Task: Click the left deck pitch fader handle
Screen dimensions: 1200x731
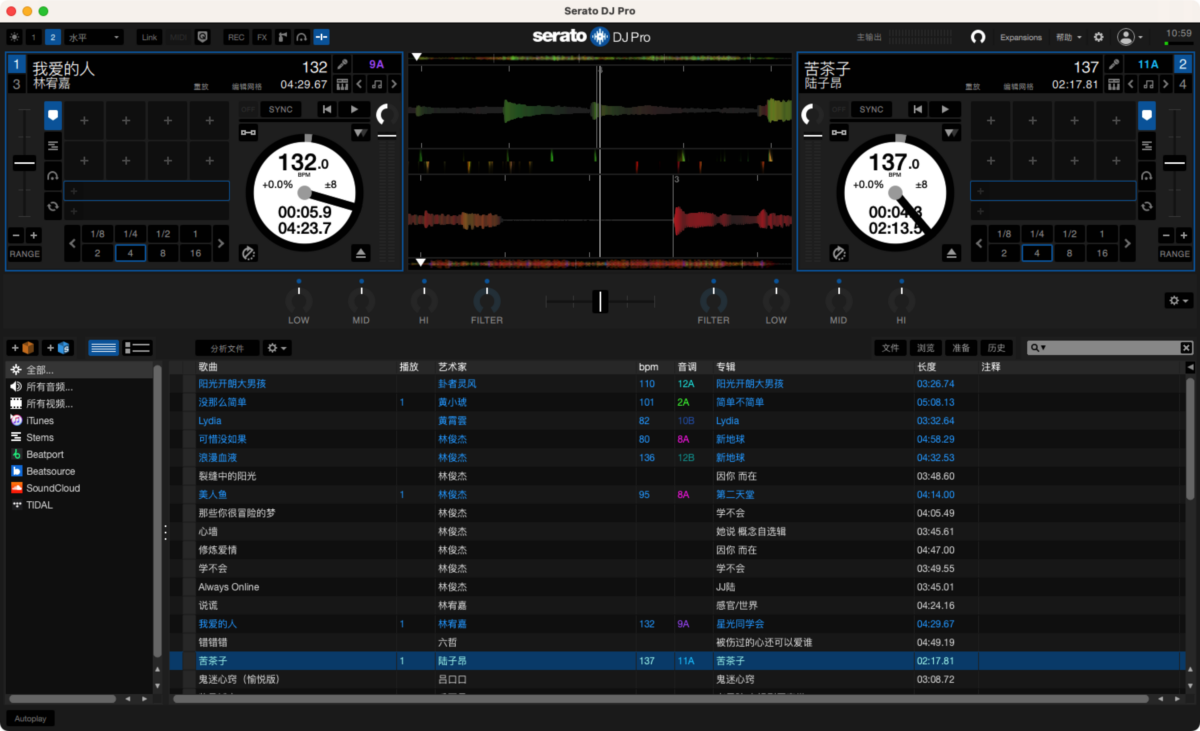Action: tap(24, 163)
